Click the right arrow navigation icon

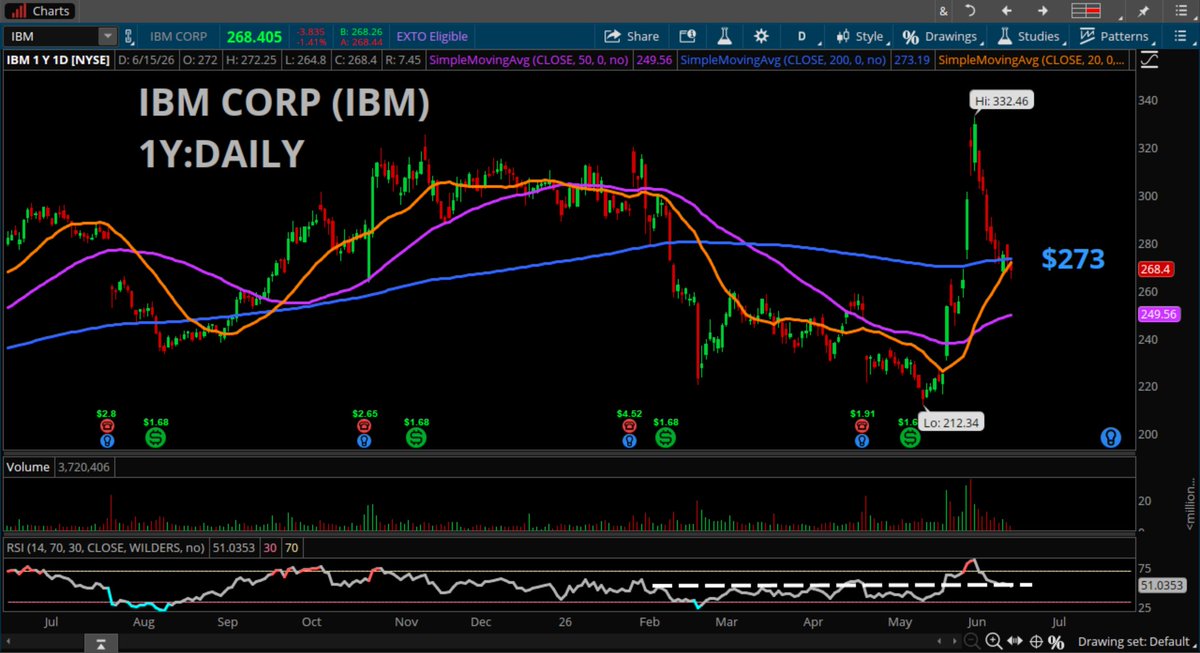click(x=1042, y=11)
